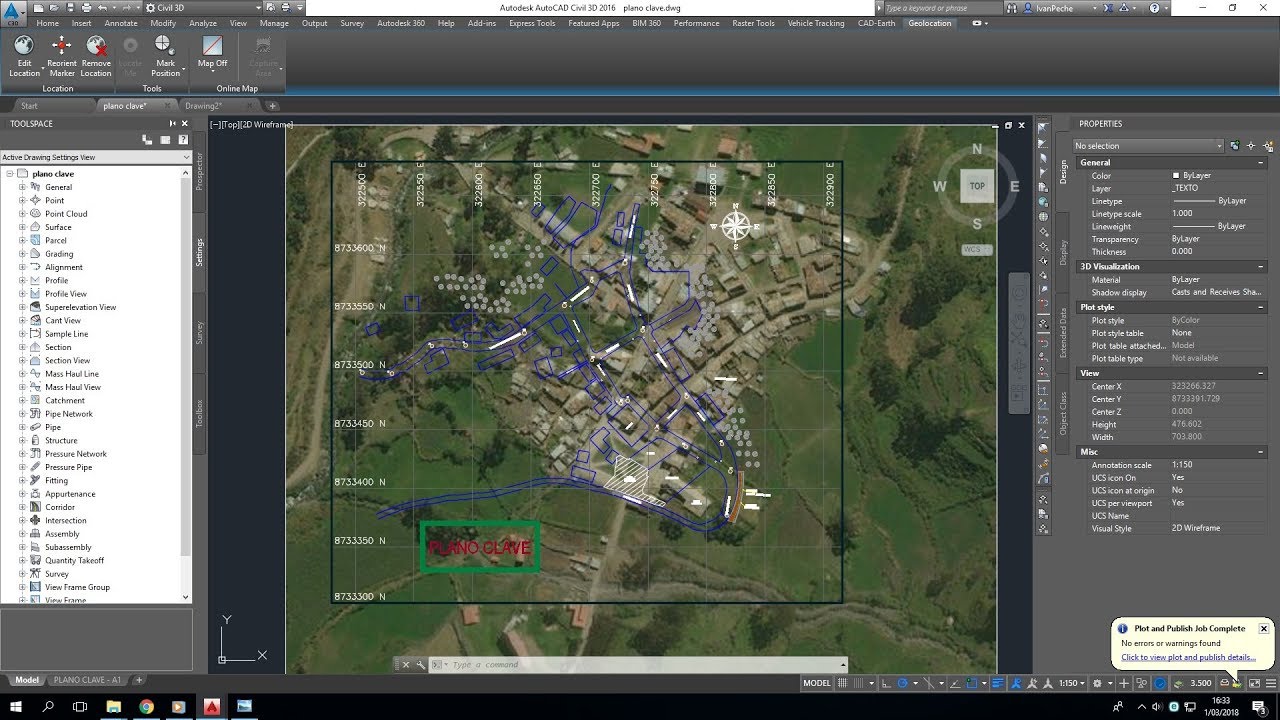Click the Lineweight ByLayer line sample
The width and height of the screenshot is (1280, 720).
(x=1194, y=227)
